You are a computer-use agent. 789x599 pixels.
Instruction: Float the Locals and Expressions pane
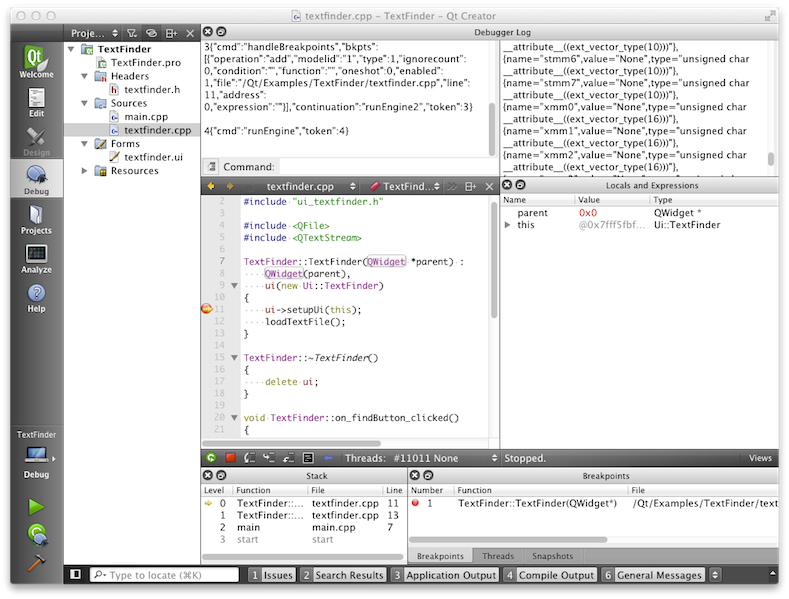(x=520, y=185)
